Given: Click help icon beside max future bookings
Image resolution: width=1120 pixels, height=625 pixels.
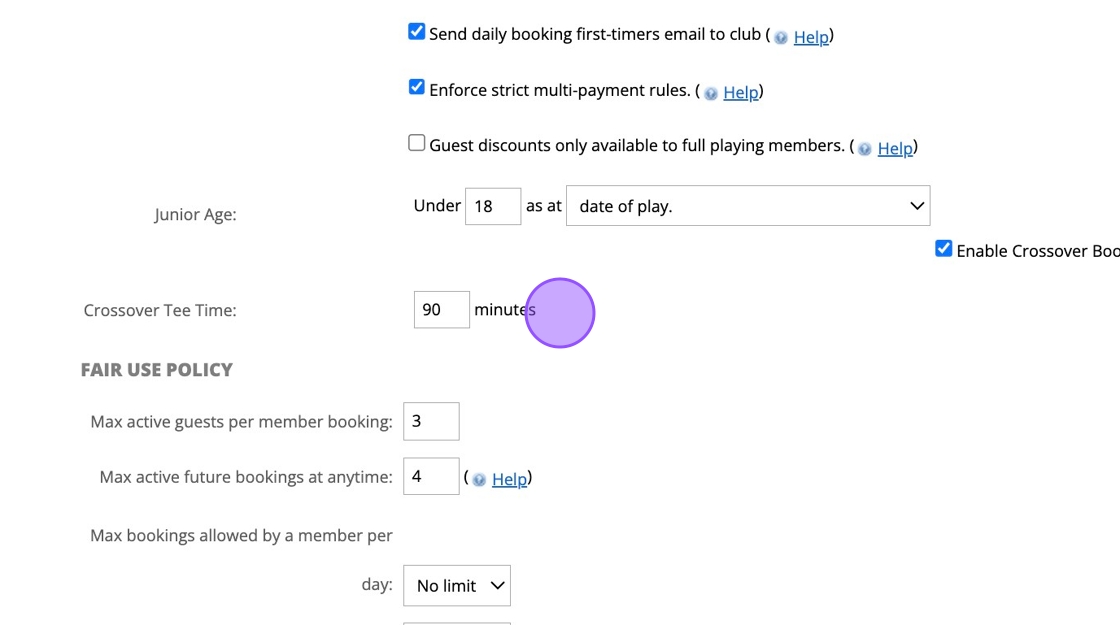Looking at the screenshot, I should point(479,480).
